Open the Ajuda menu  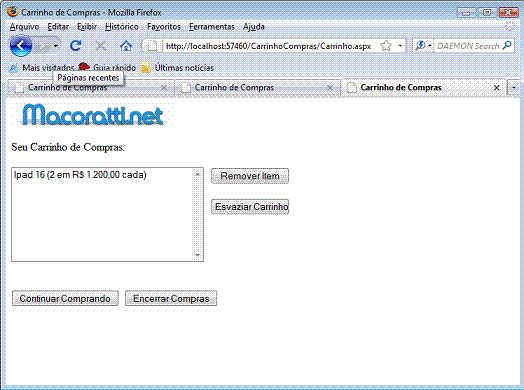coord(254,27)
